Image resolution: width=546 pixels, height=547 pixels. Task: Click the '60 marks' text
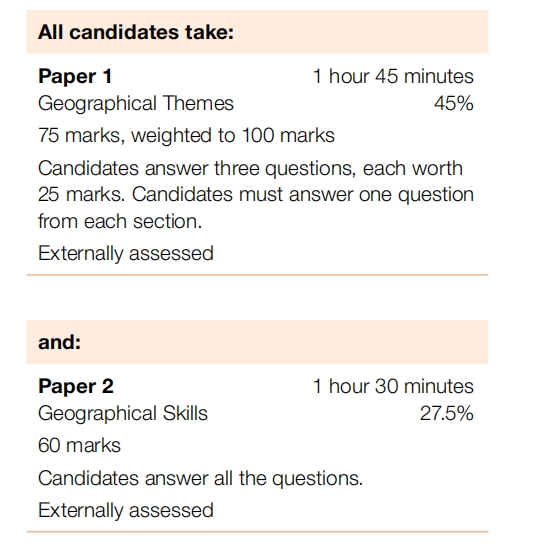click(79, 445)
